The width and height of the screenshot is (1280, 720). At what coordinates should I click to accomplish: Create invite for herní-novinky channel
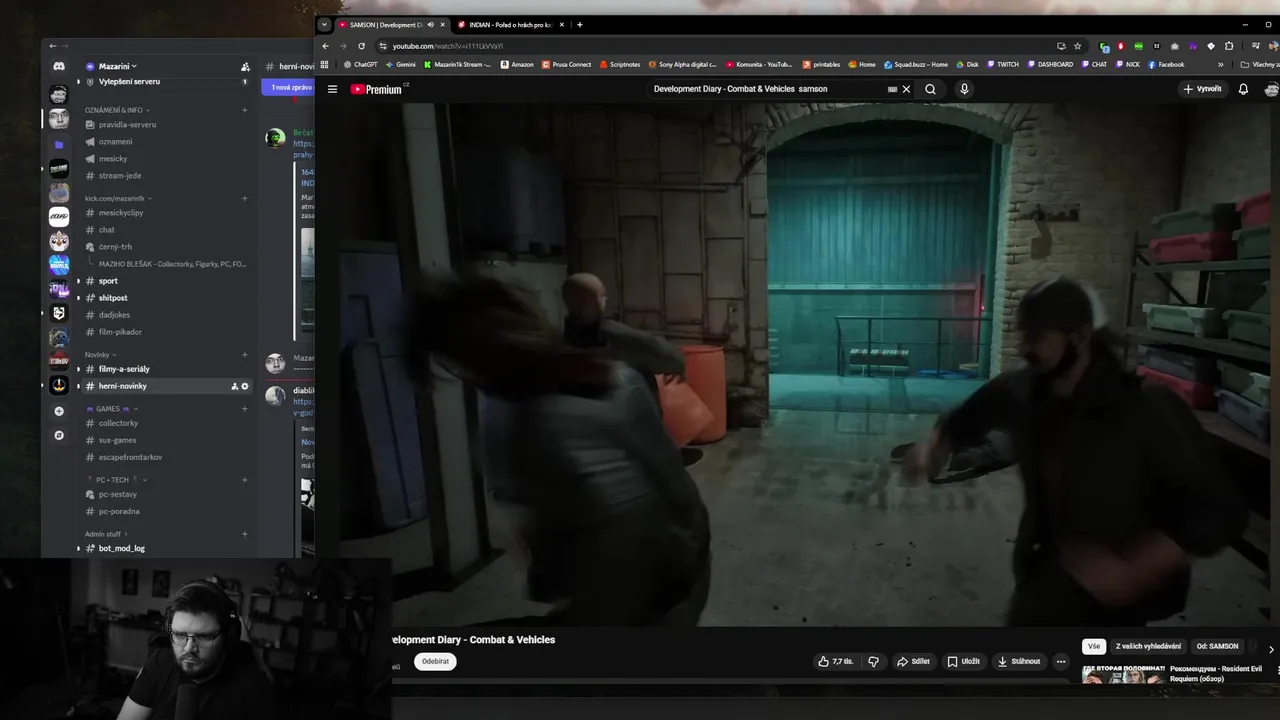[x=235, y=386]
